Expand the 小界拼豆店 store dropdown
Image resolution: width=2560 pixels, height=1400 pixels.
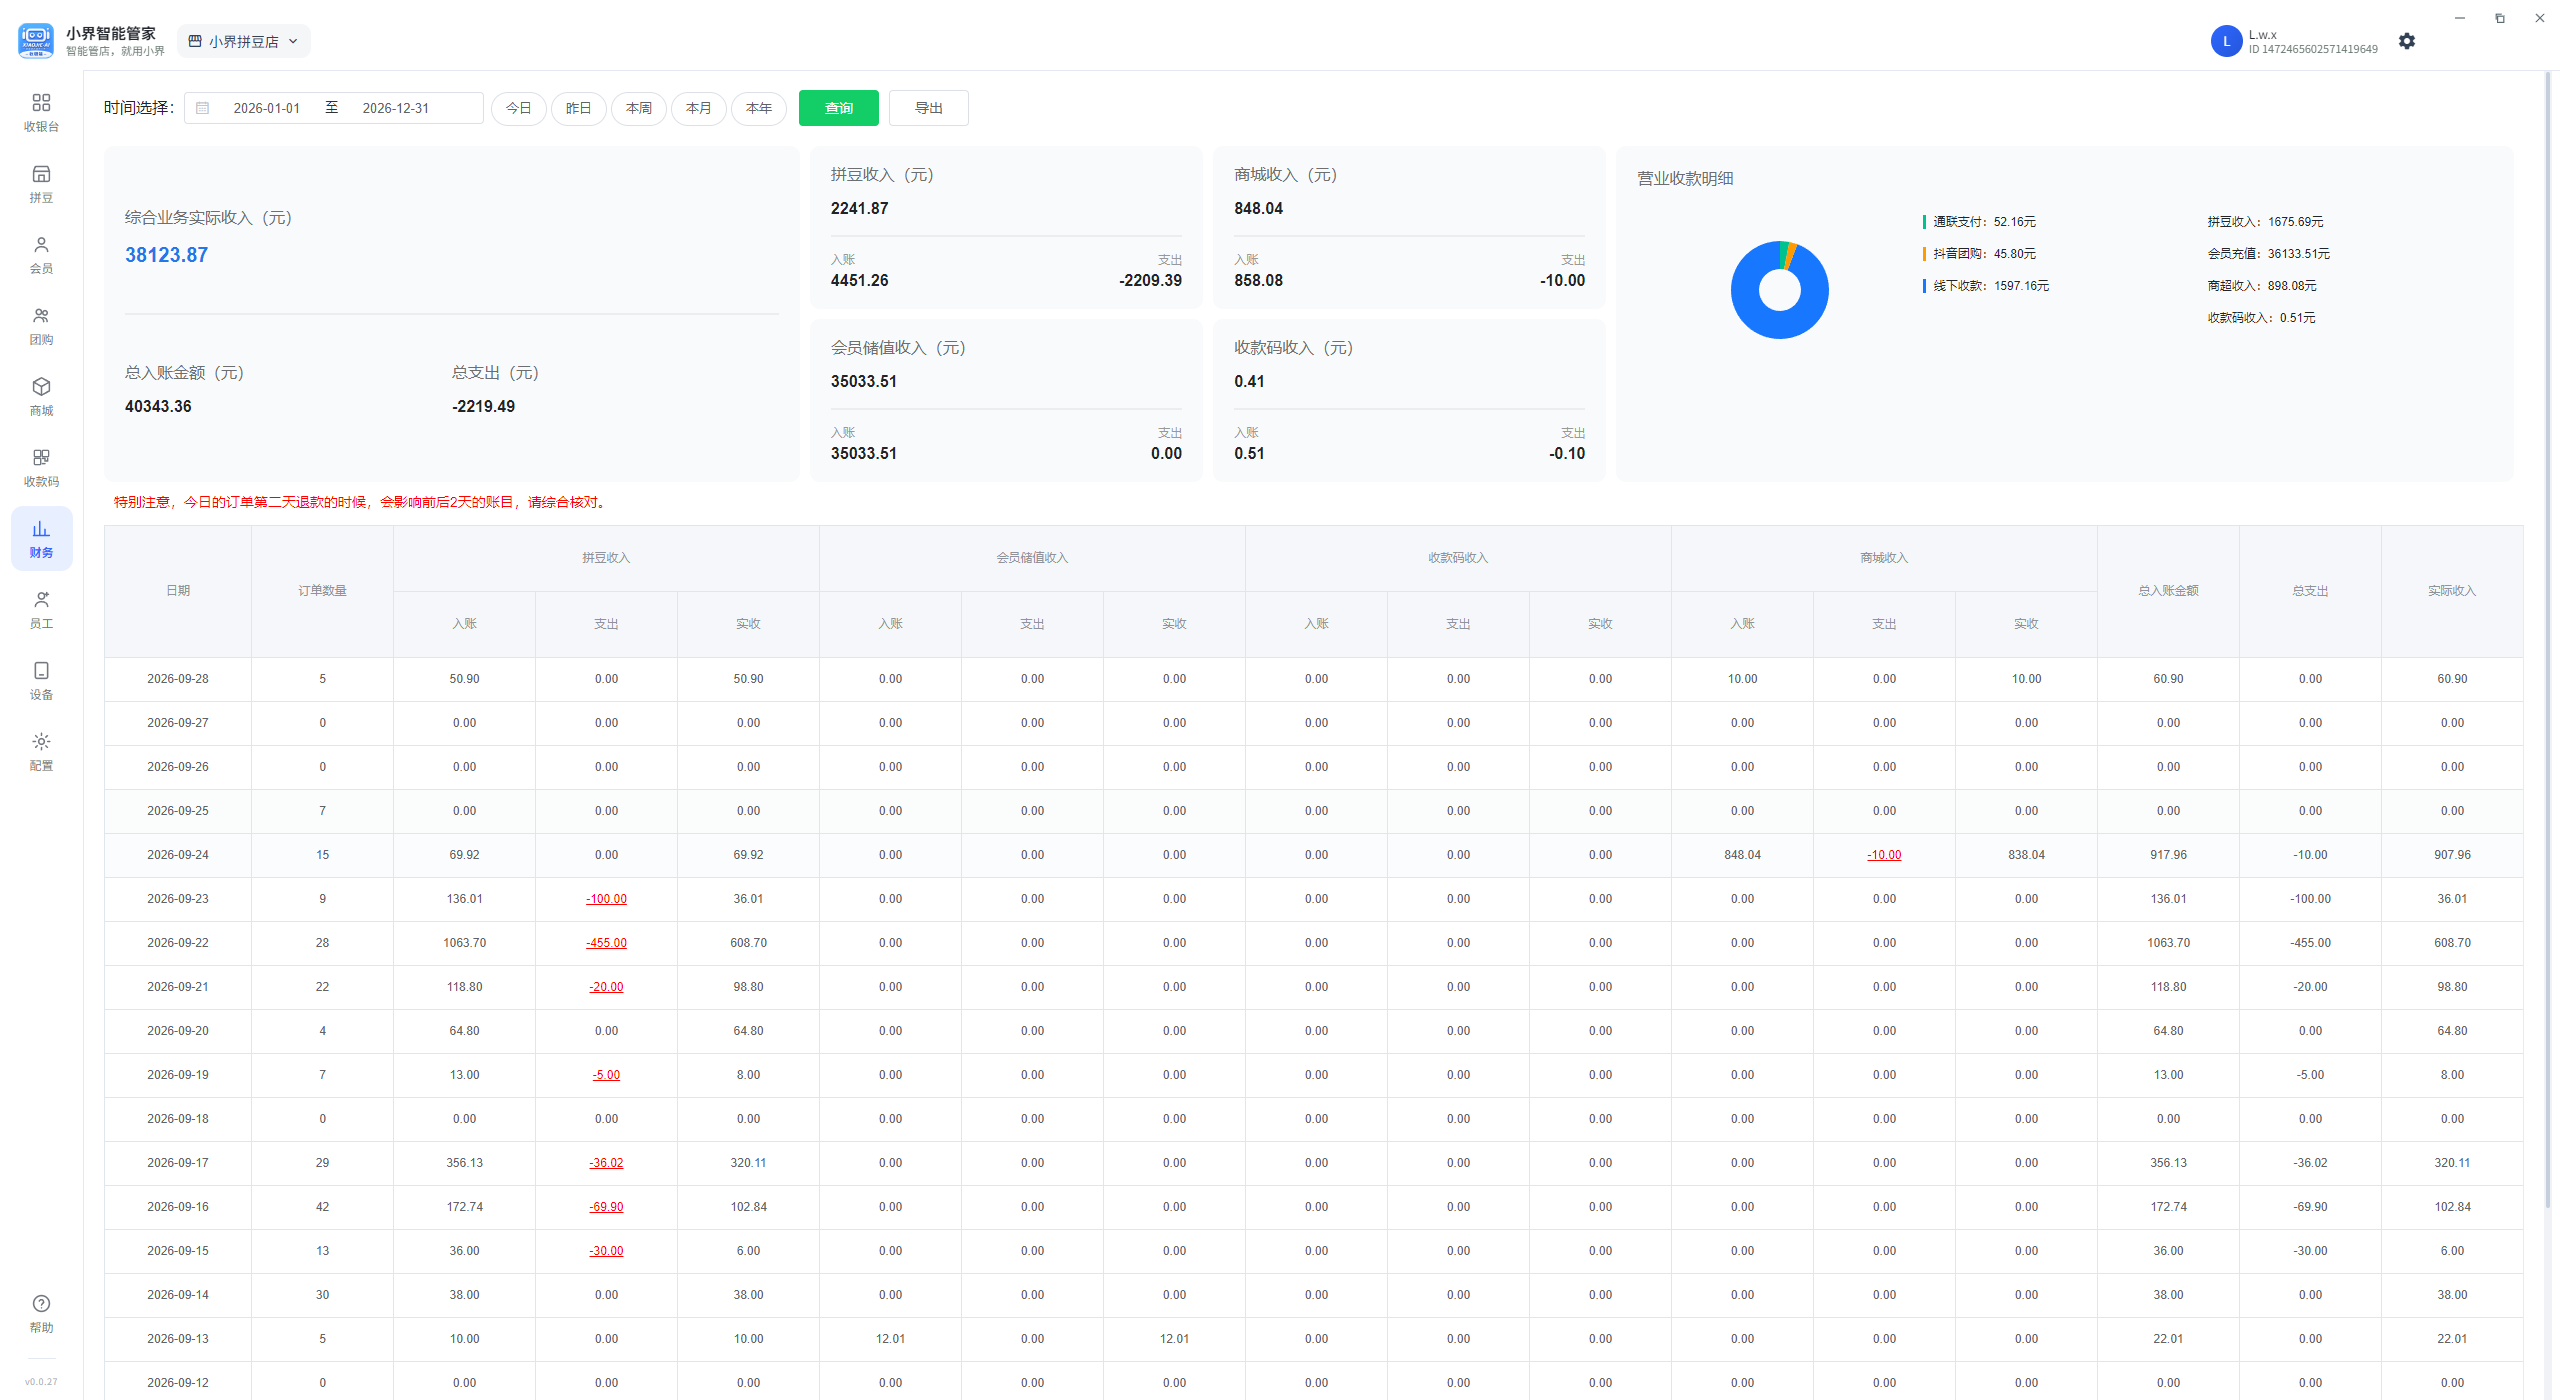coord(244,41)
